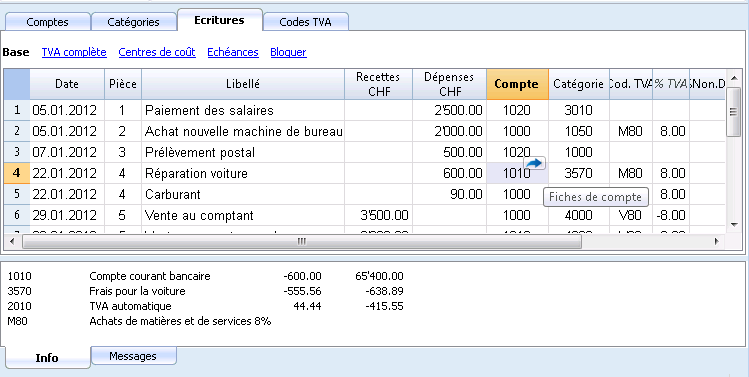Screen dimensions: 749x377
Task: Click the 2'000.00 expense cell
Action: click(449, 131)
